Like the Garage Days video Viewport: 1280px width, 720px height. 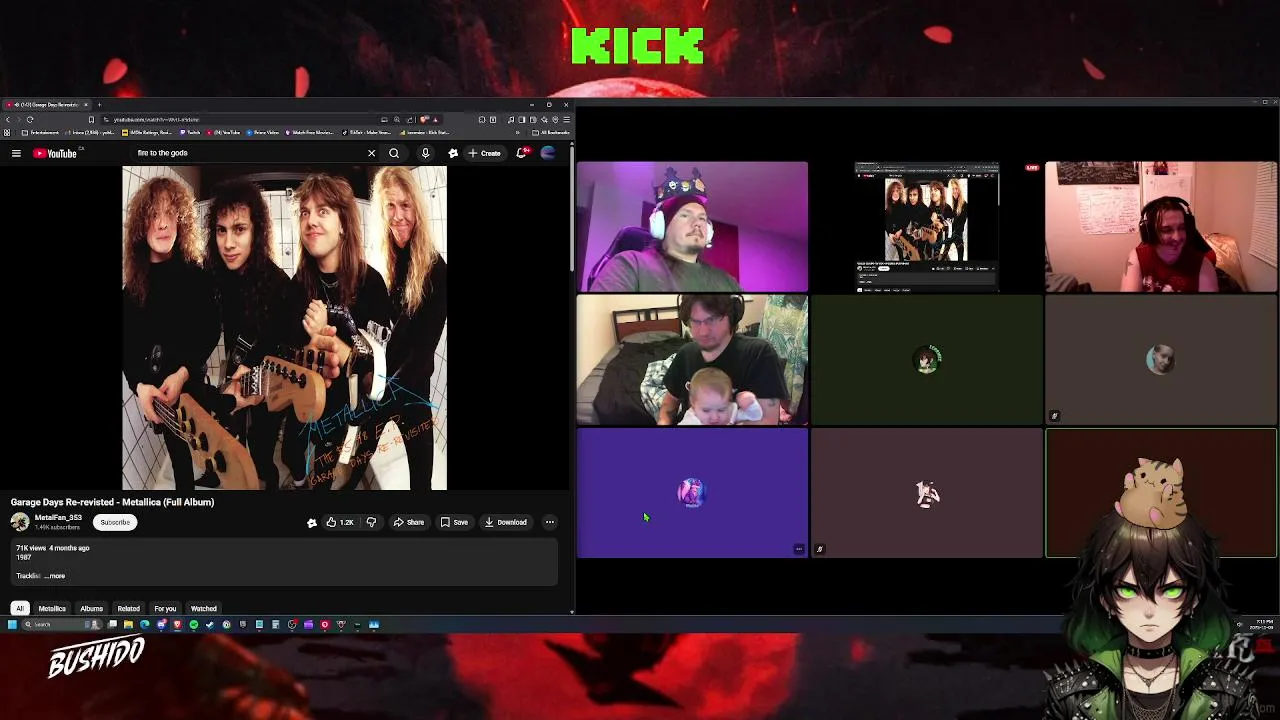click(339, 522)
